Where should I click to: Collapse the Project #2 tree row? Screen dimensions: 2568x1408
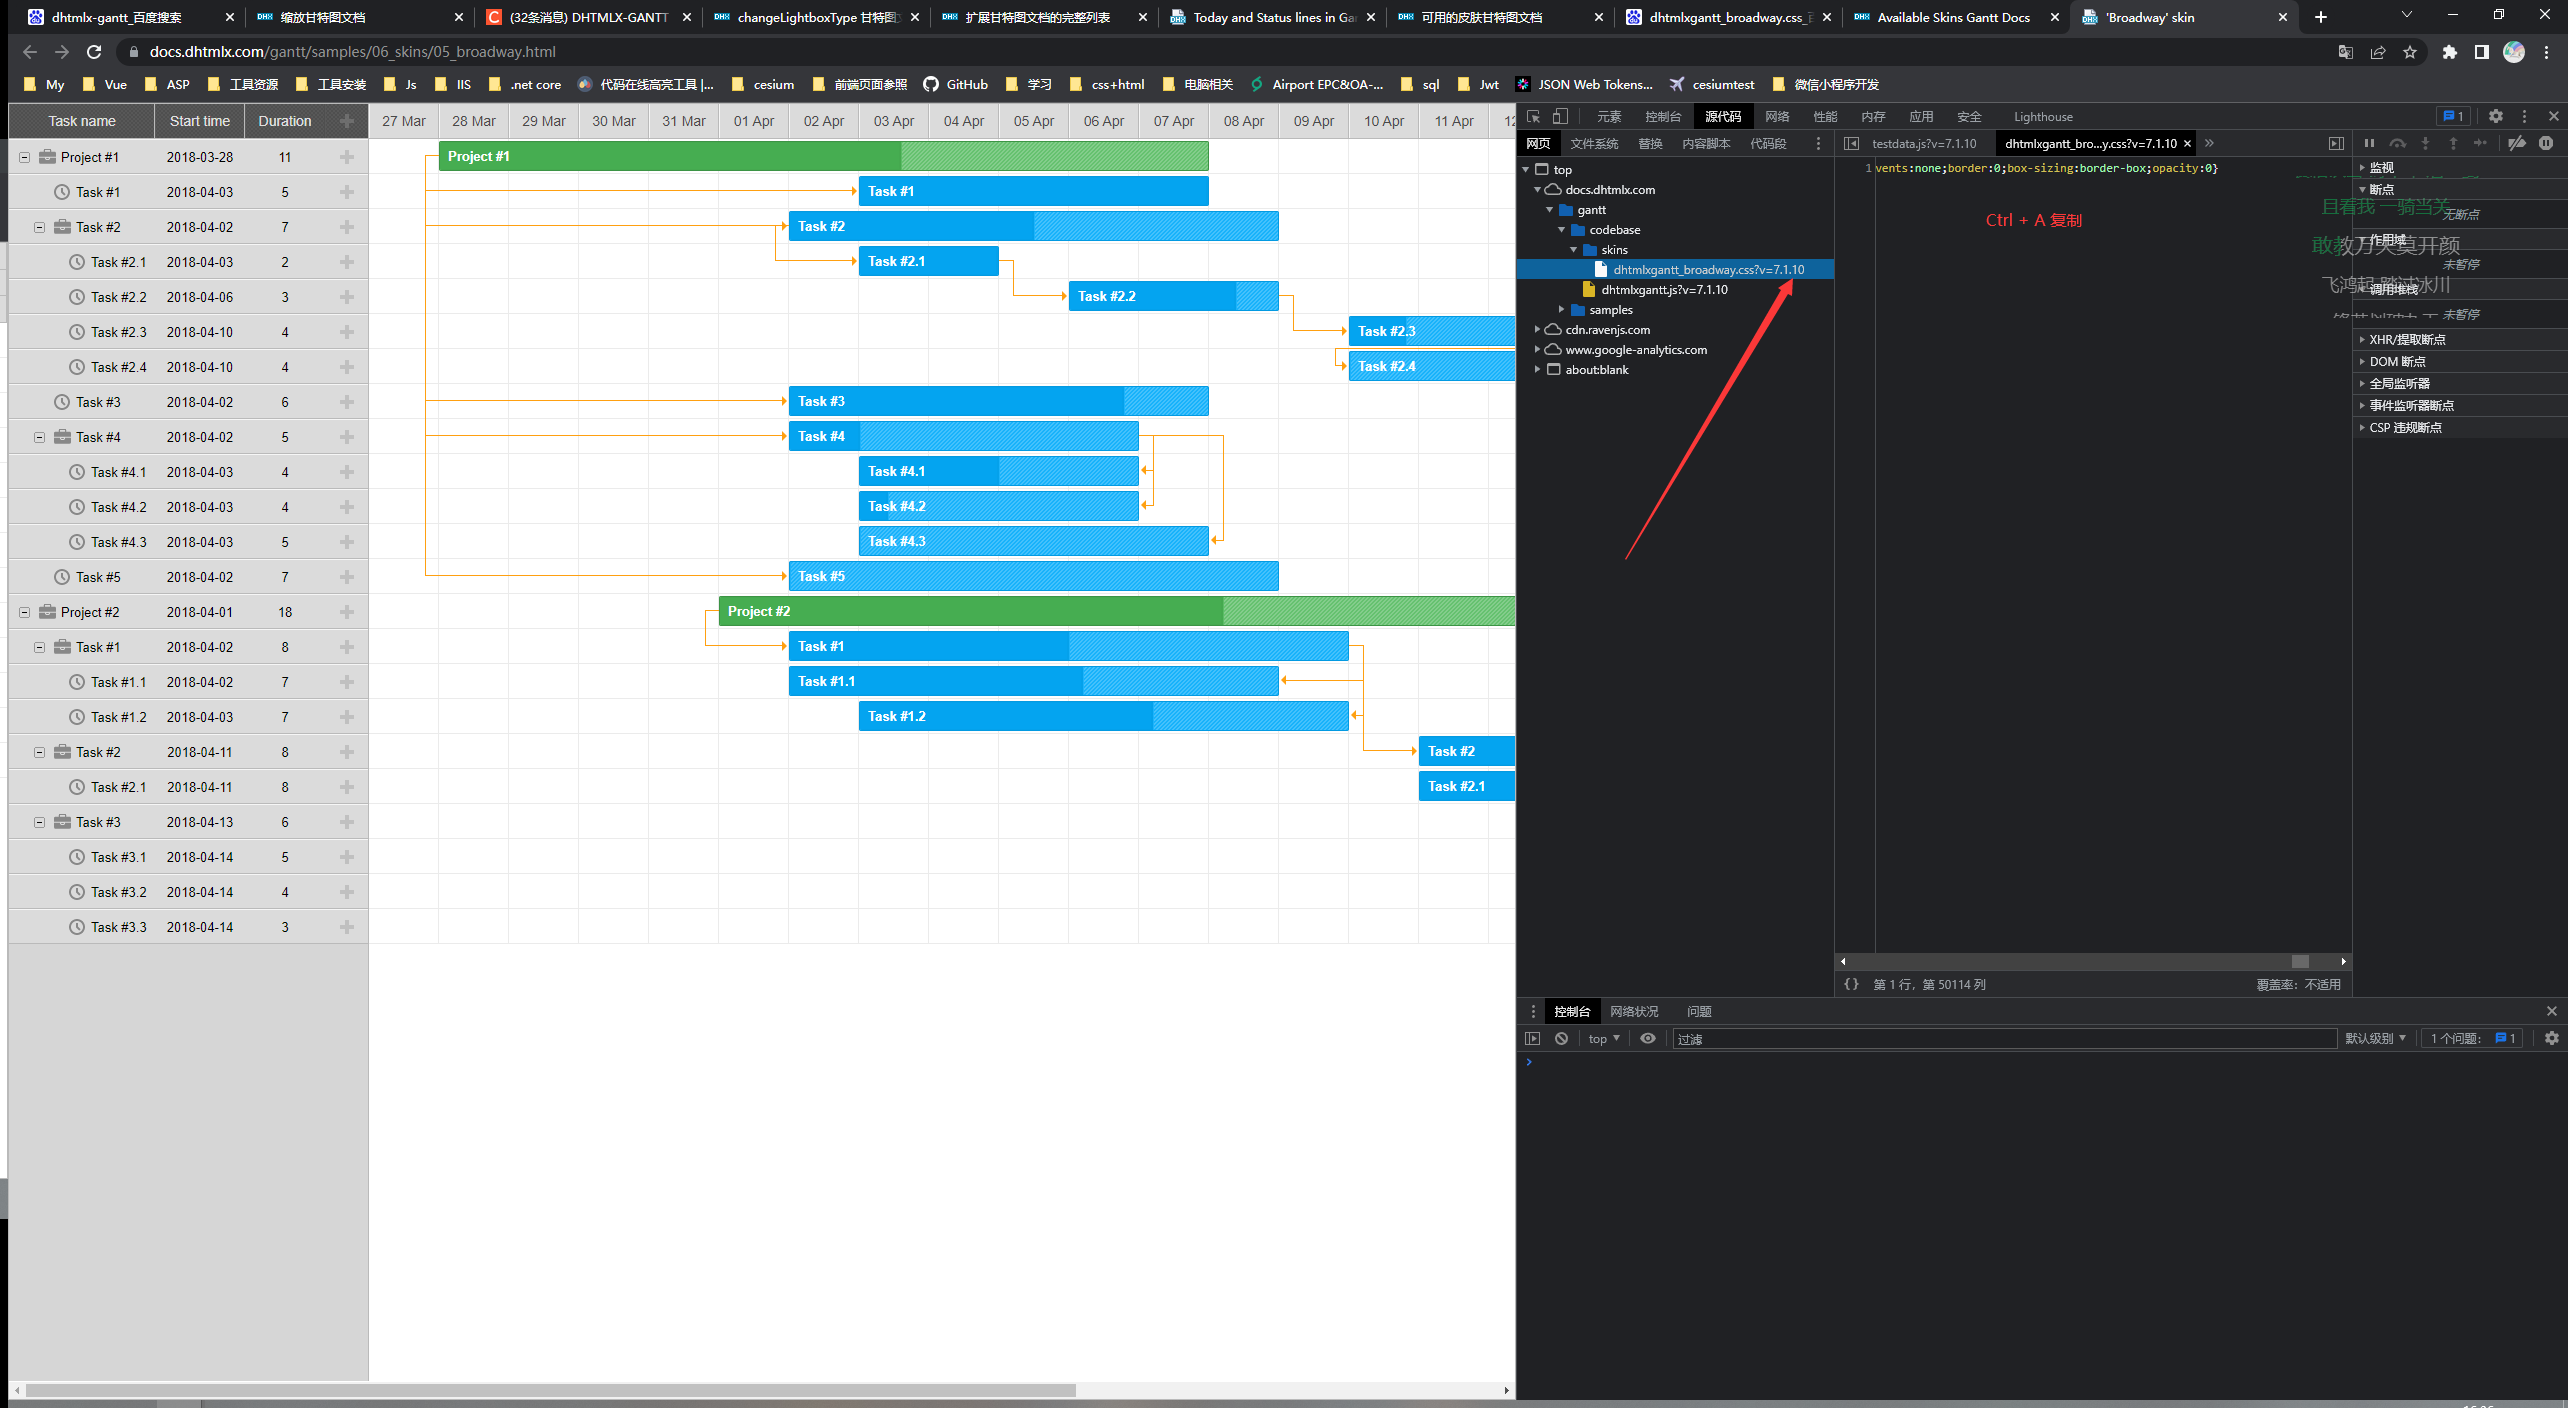(25, 612)
